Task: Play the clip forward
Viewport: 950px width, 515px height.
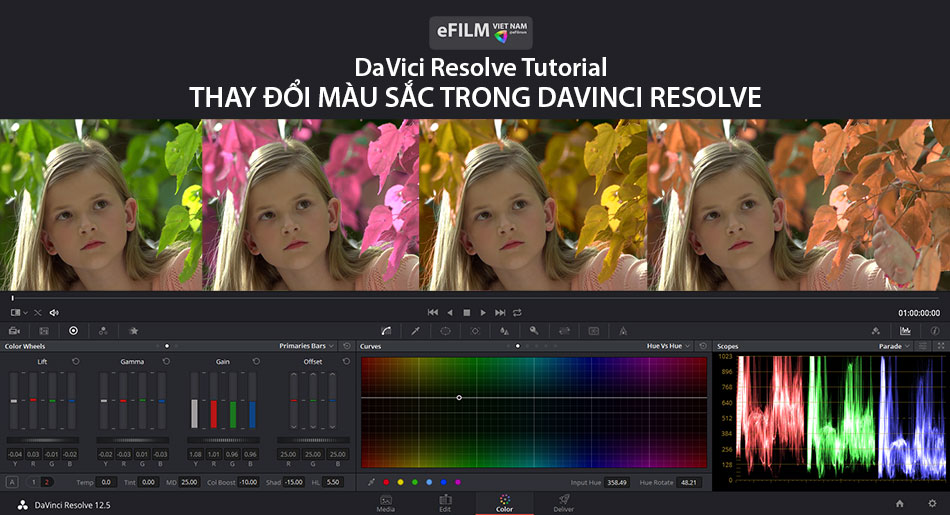Action: tap(483, 313)
